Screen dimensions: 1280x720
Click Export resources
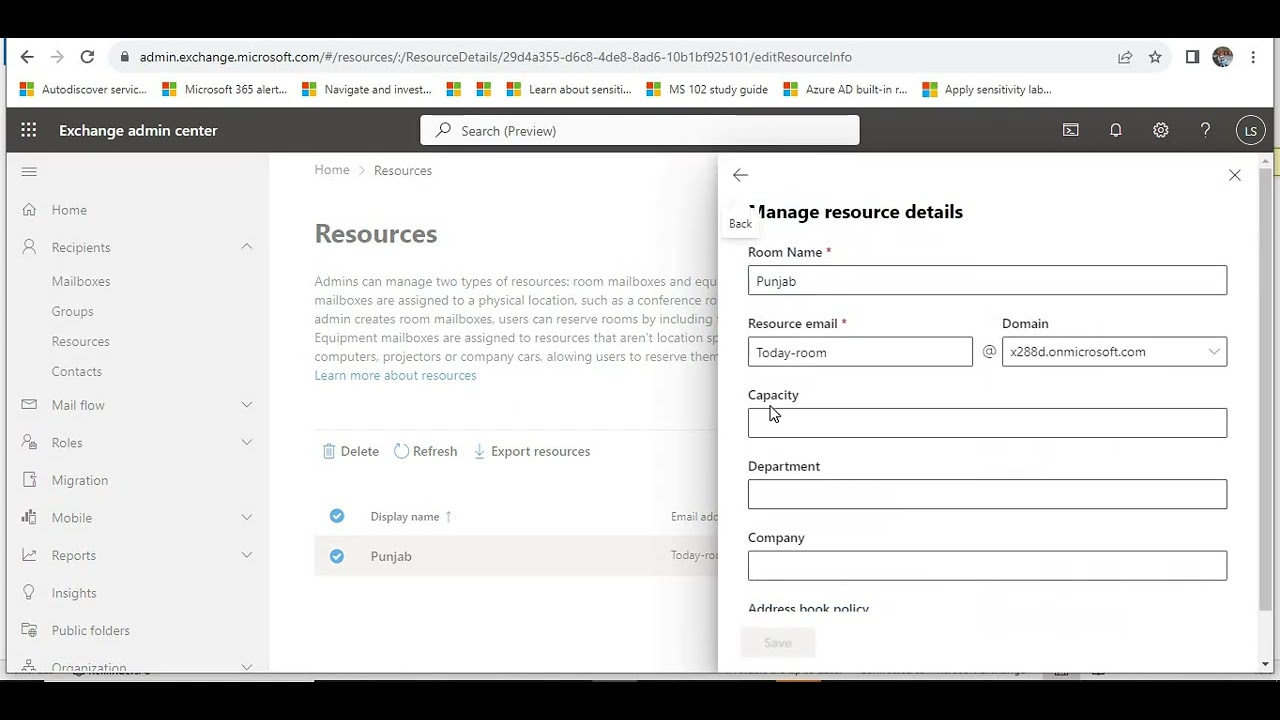(532, 451)
